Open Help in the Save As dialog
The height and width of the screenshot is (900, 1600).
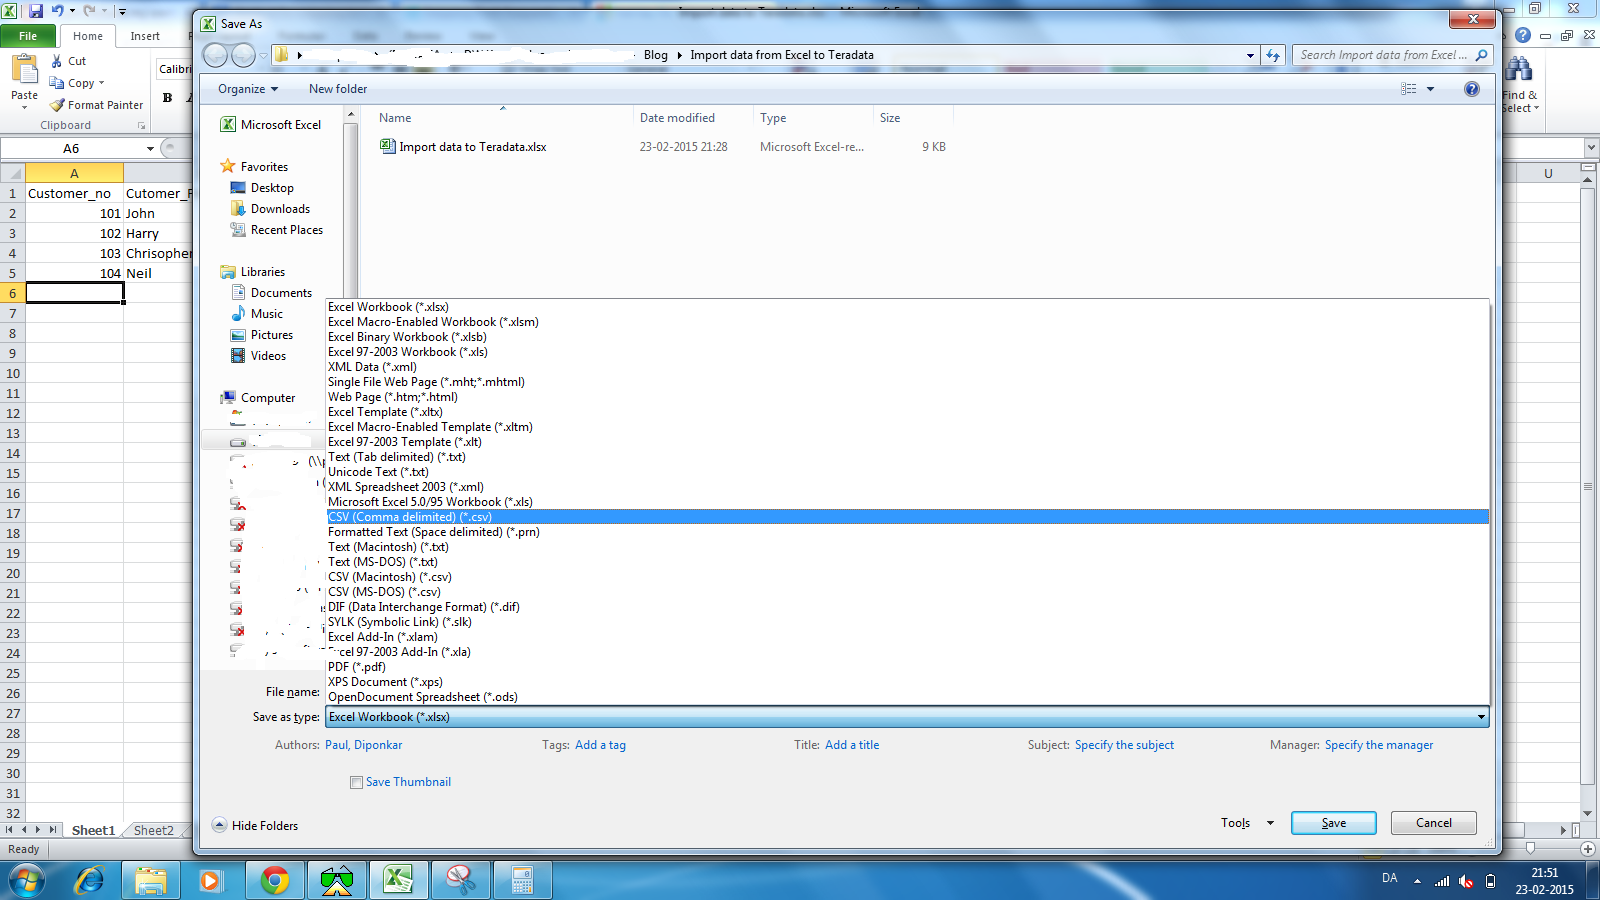[1472, 88]
